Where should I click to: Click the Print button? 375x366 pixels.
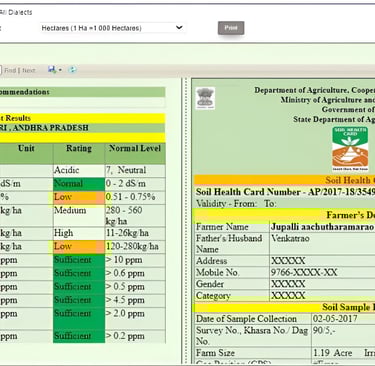pyautogui.click(x=231, y=28)
